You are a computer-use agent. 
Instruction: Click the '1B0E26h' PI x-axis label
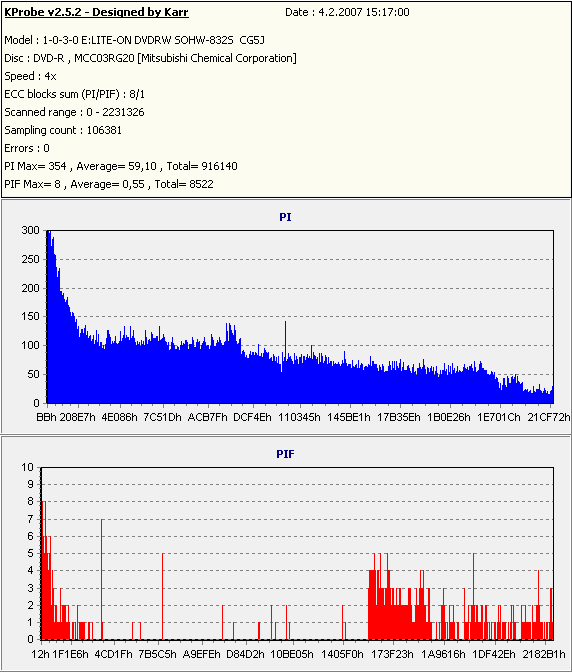449,417
